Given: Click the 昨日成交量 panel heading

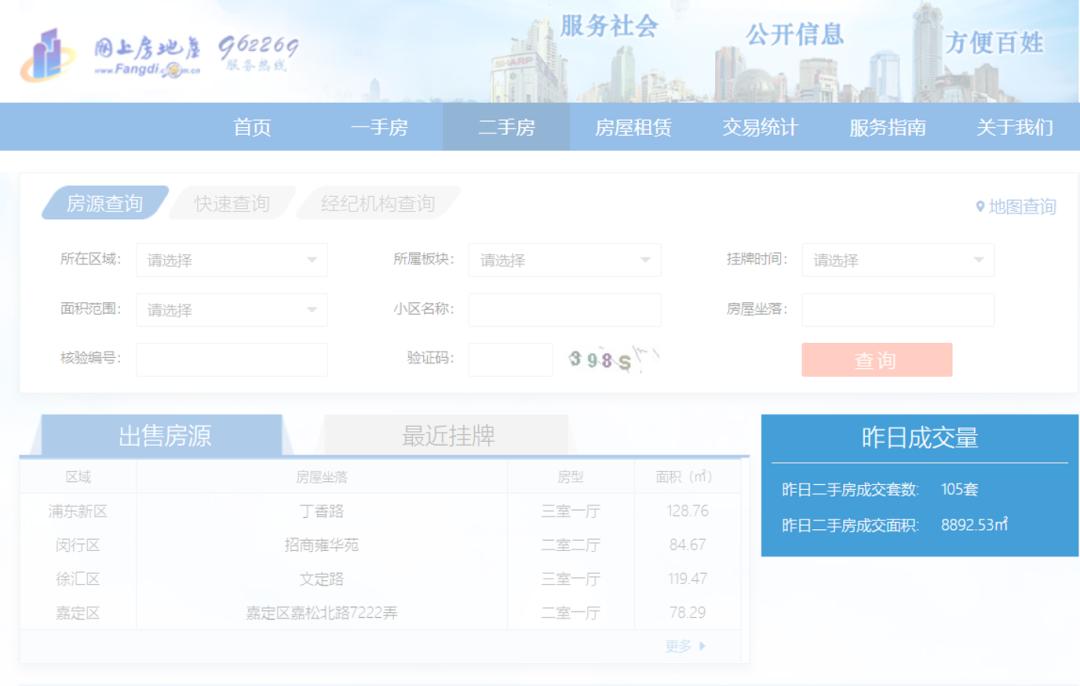Looking at the screenshot, I should click(x=920, y=437).
